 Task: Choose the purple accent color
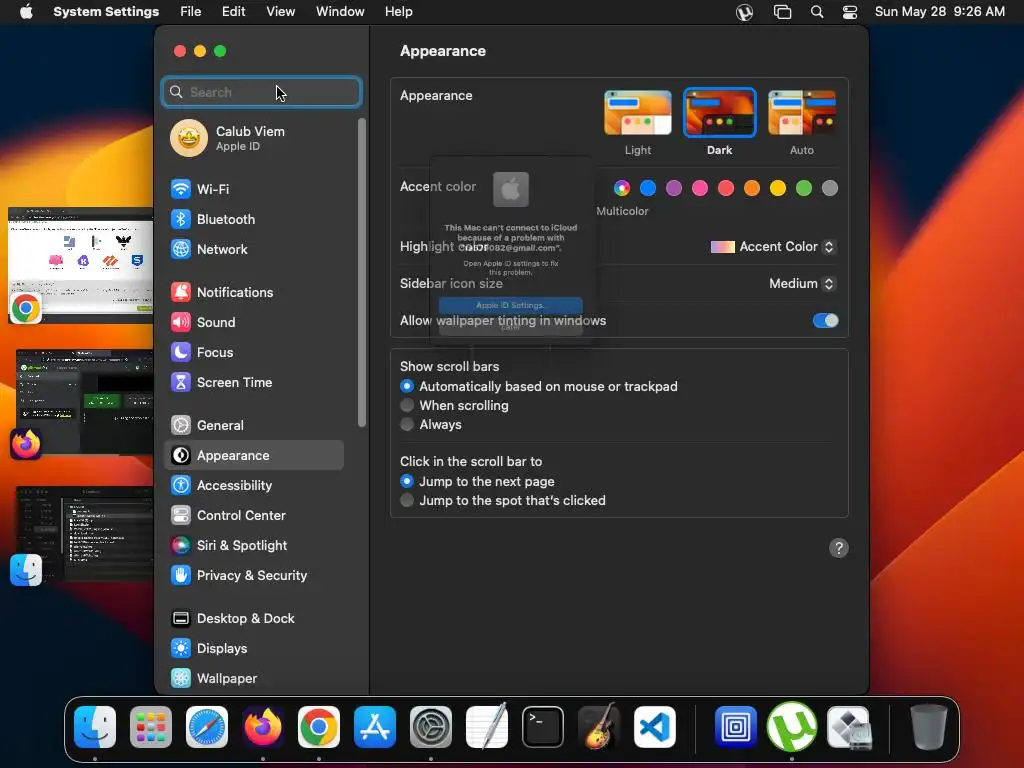[674, 188]
